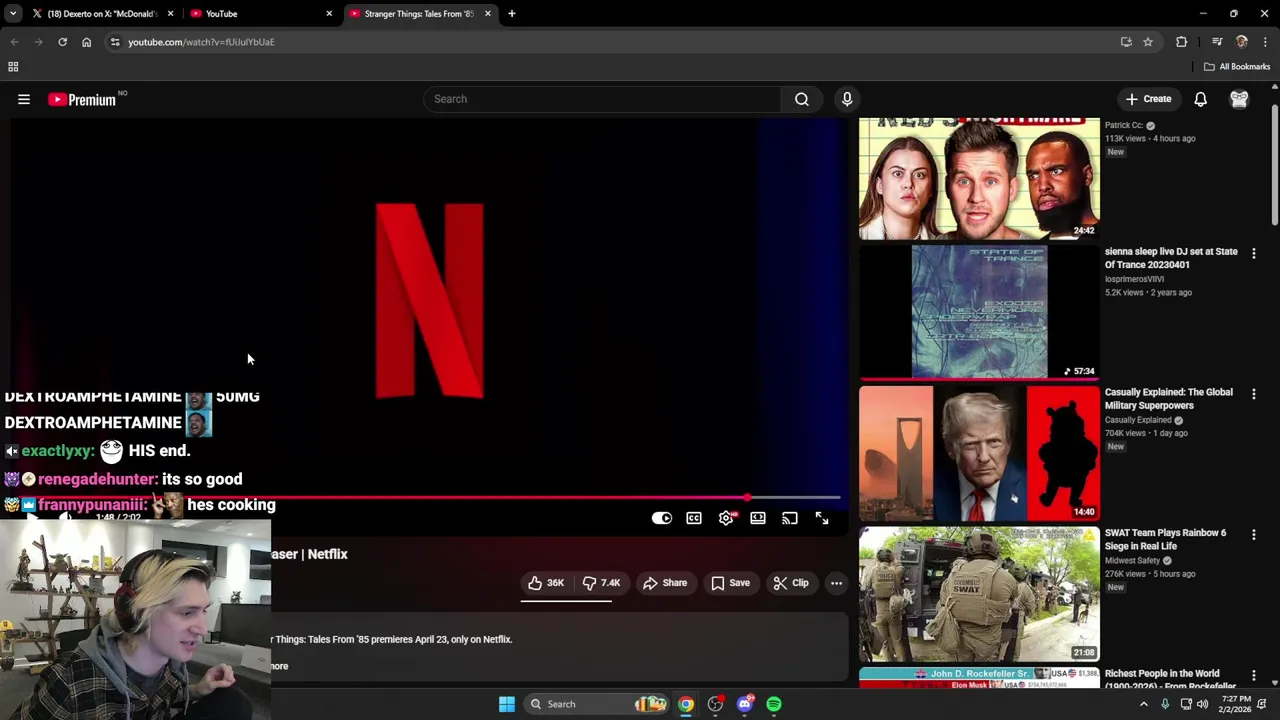Image resolution: width=1280 pixels, height=720 pixels.
Task: Expand the video description with 'more'
Action: point(279,666)
